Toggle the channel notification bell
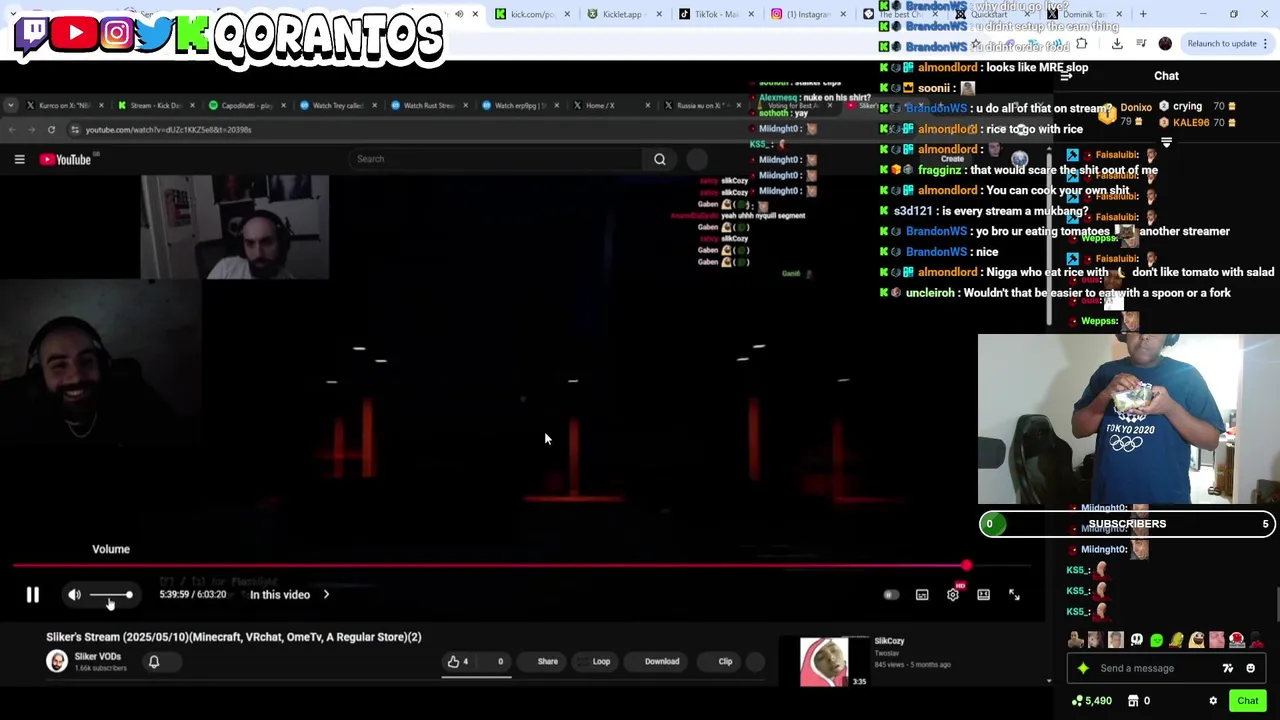Viewport: 1280px width, 720px height. pyautogui.click(x=154, y=662)
